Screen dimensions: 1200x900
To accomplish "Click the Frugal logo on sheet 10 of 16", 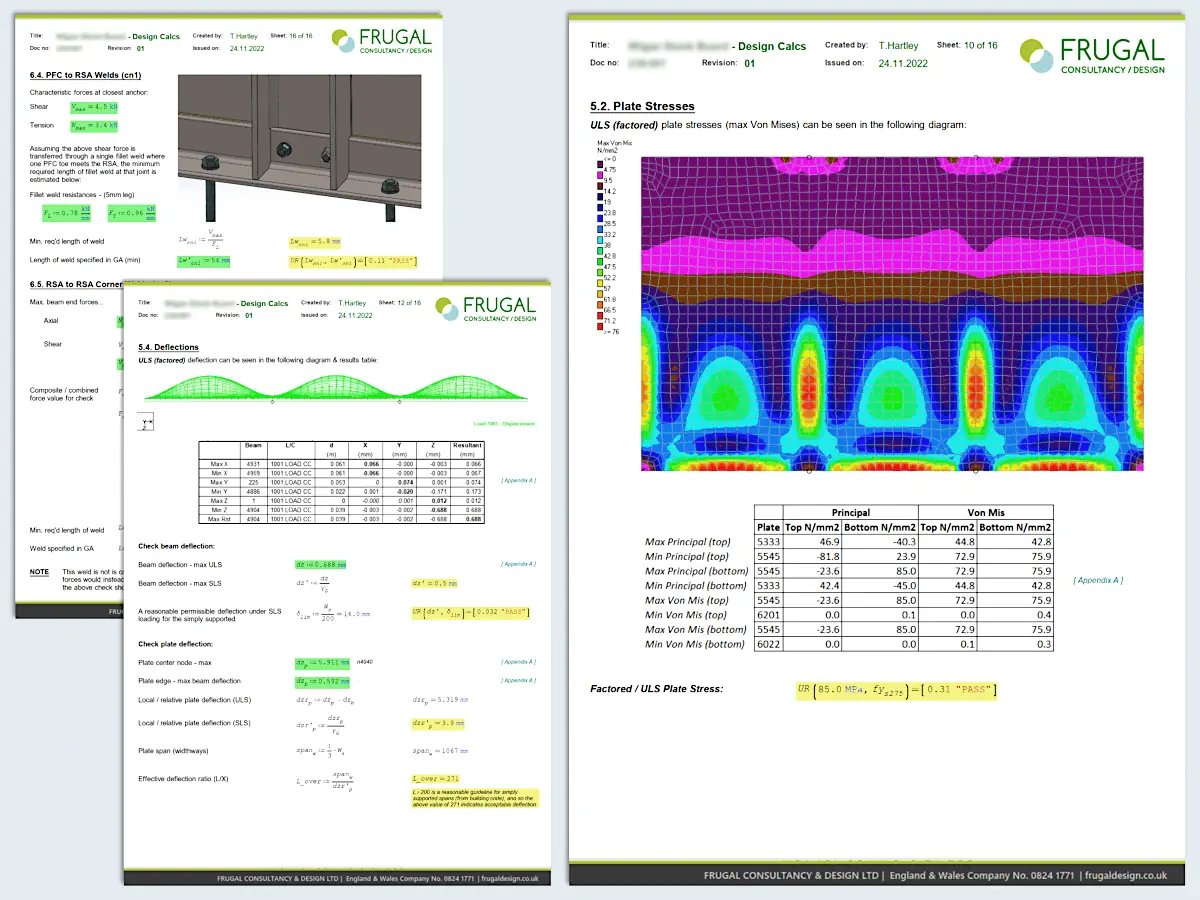I will [1092, 55].
